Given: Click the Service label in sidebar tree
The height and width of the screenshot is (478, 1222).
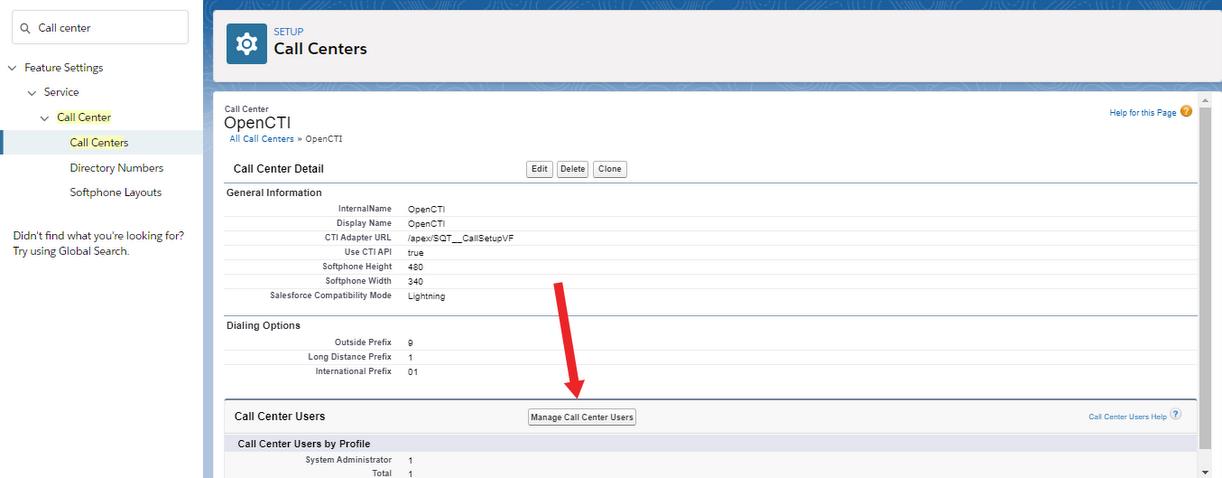Looking at the screenshot, I should (x=61, y=92).
